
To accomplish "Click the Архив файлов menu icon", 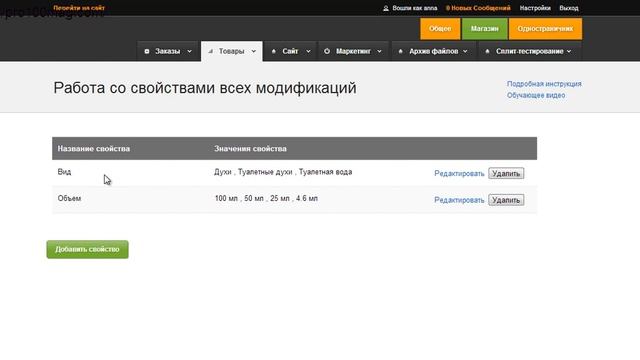I will [400, 51].
